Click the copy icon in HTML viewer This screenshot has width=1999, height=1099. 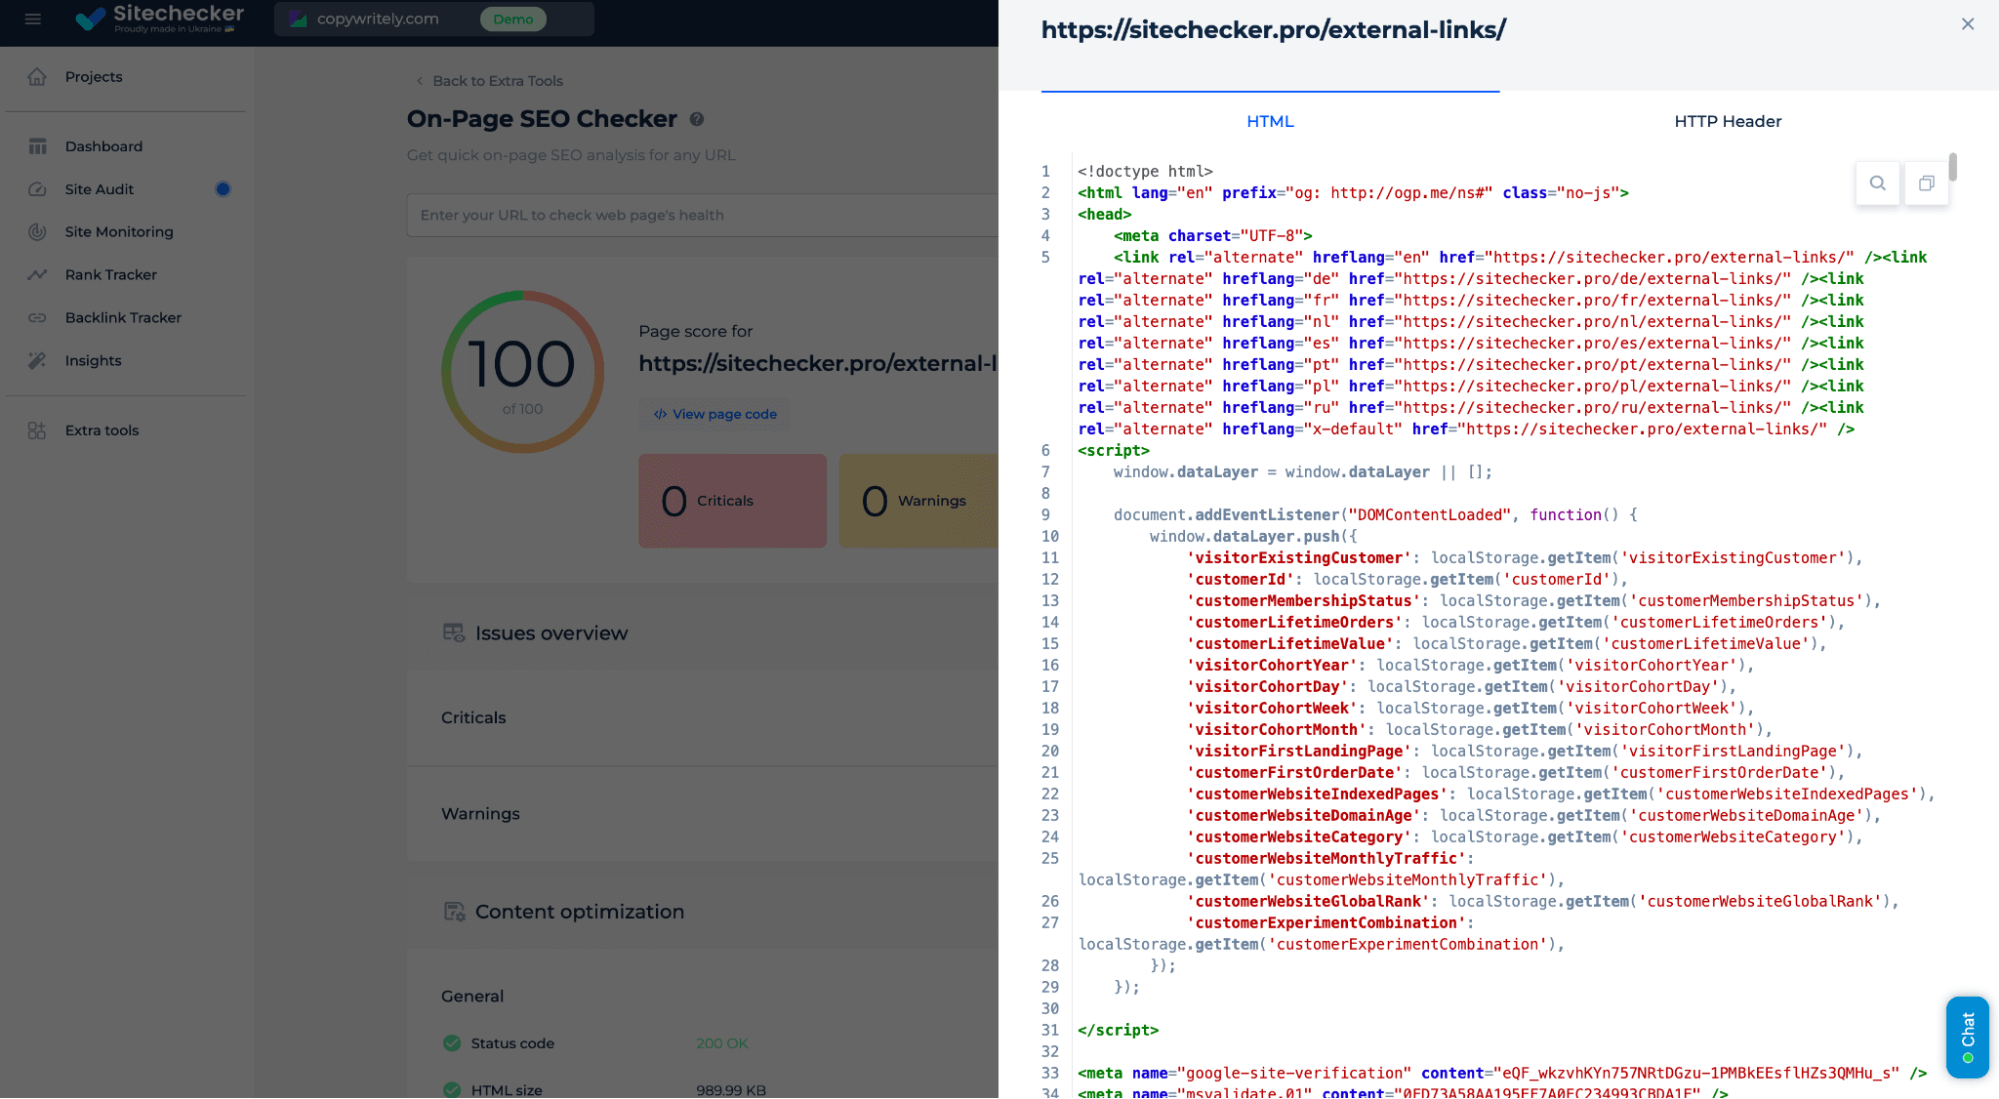1925,183
